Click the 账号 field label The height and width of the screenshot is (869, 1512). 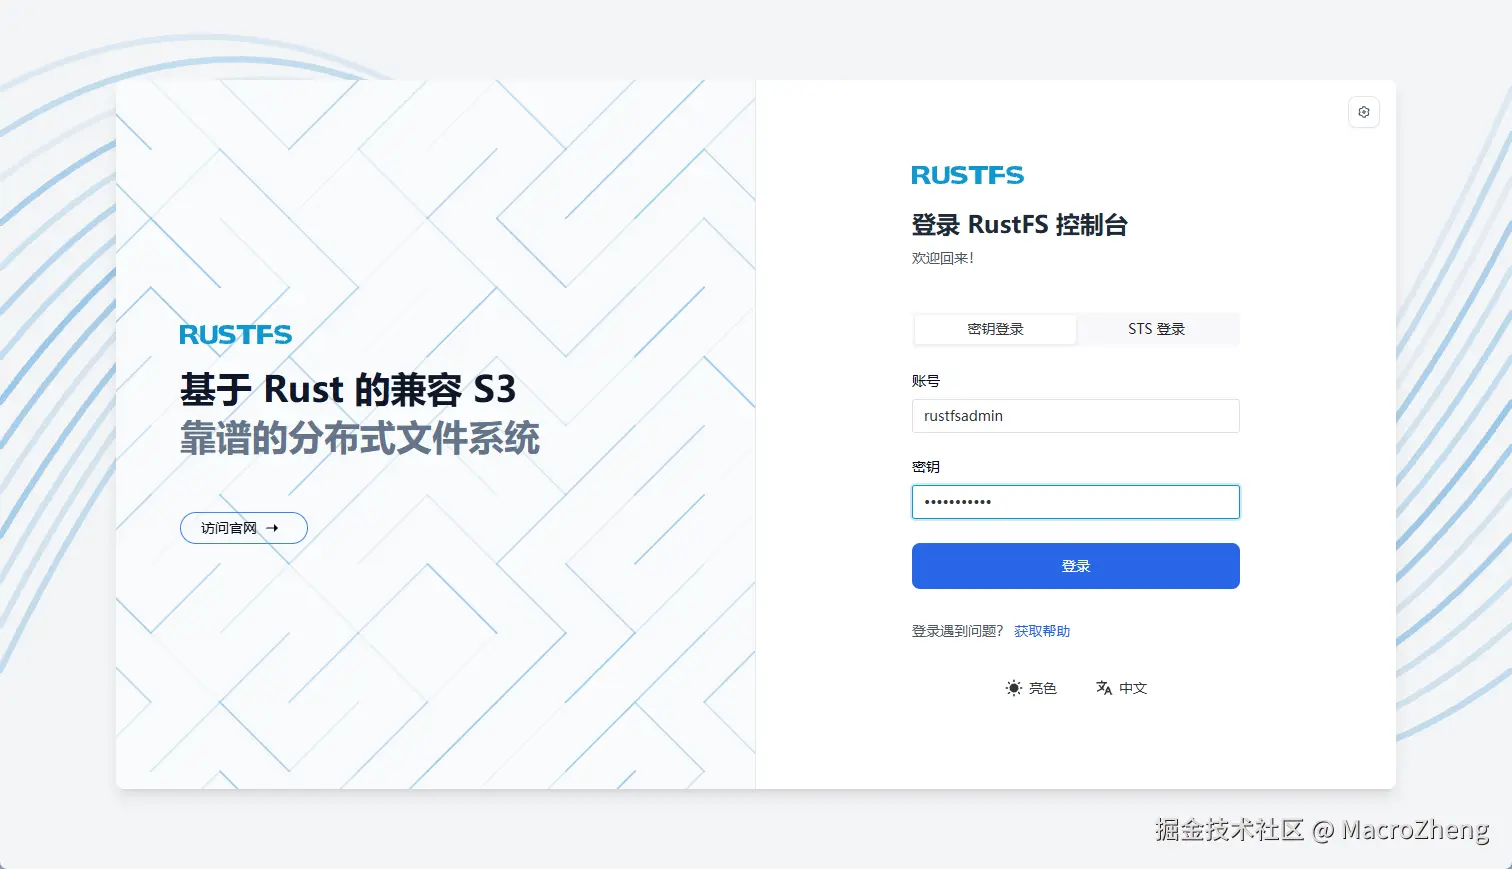926,381
